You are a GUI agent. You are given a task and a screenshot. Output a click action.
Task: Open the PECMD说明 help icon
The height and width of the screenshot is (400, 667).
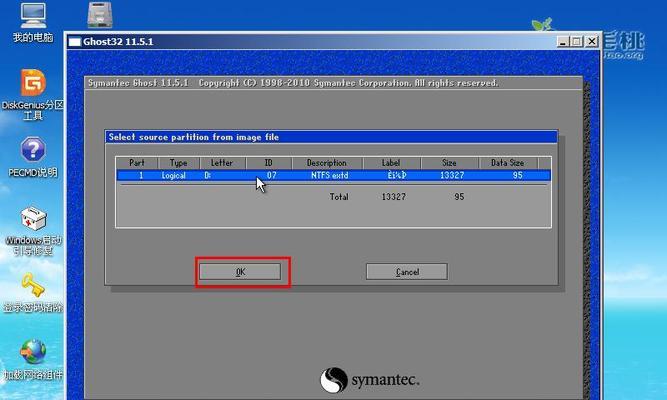(x=33, y=157)
